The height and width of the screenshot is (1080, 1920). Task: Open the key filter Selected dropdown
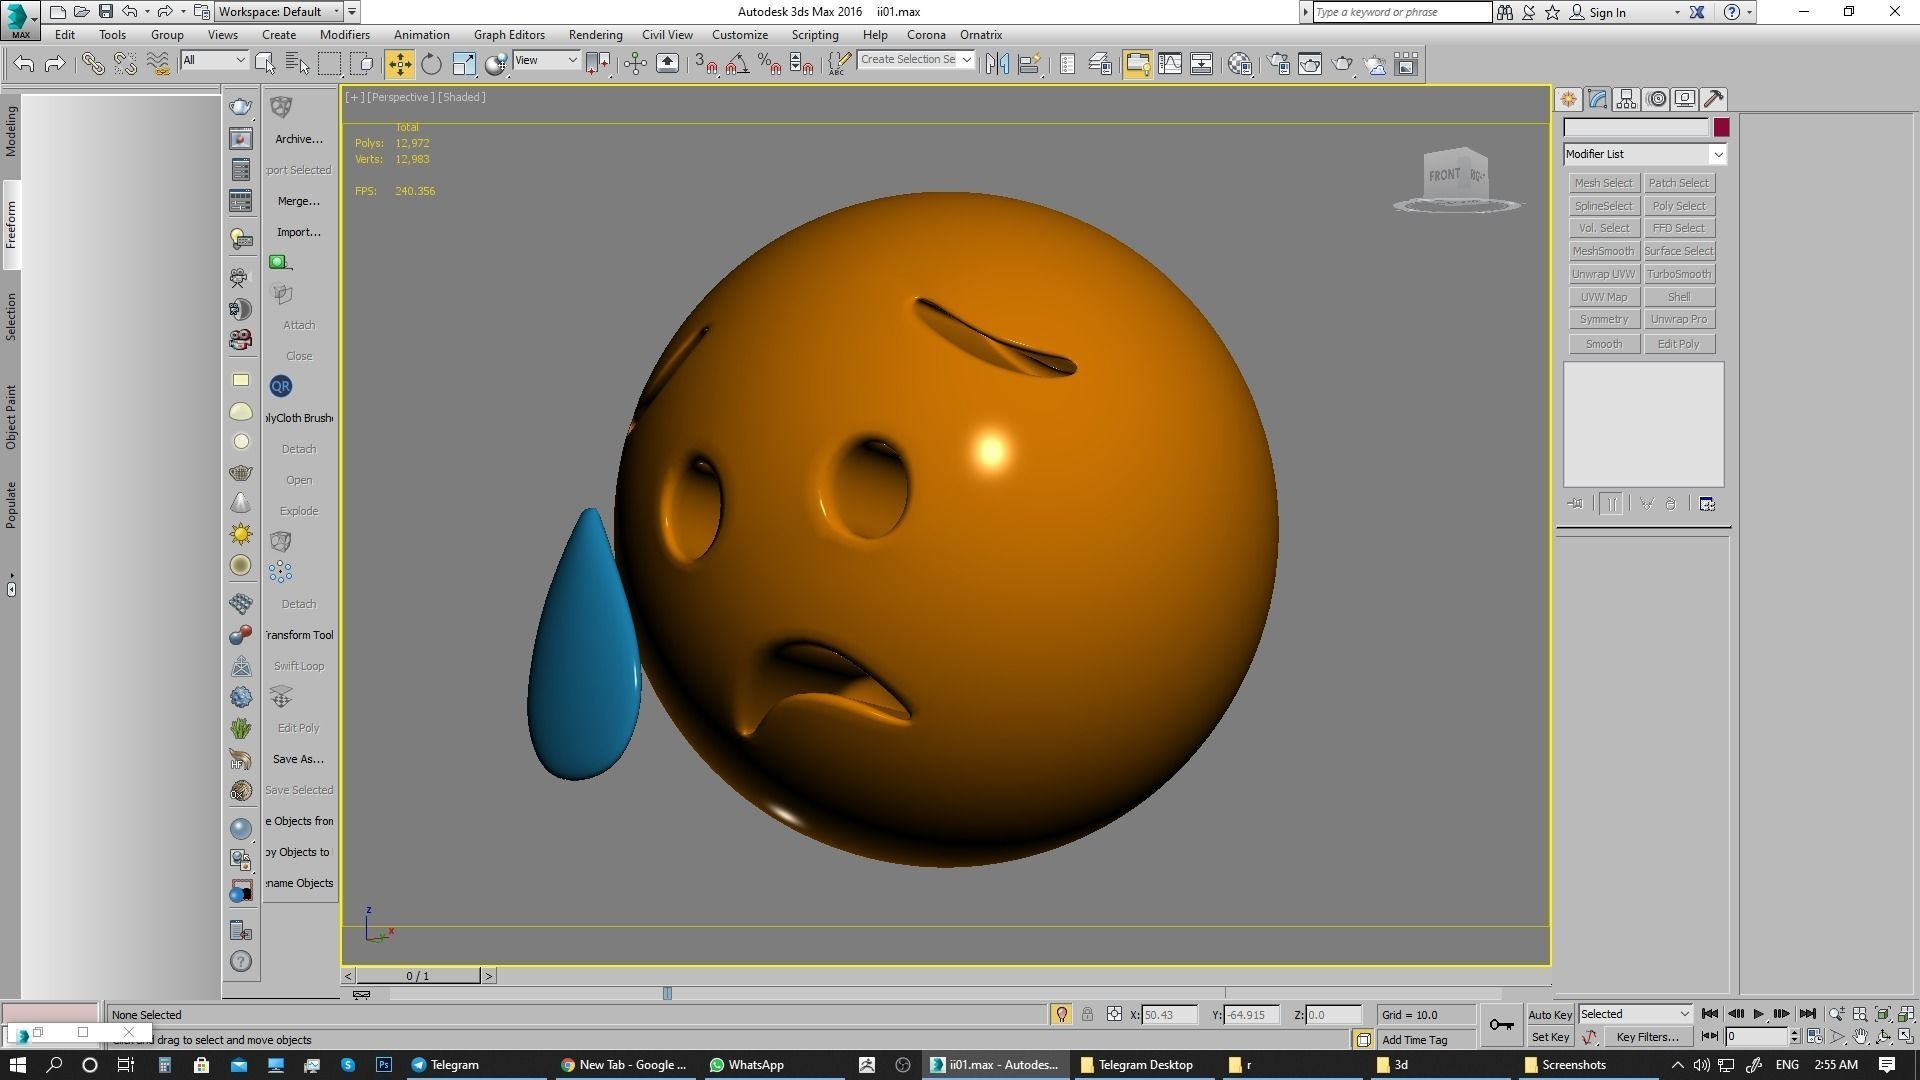(1636, 1014)
